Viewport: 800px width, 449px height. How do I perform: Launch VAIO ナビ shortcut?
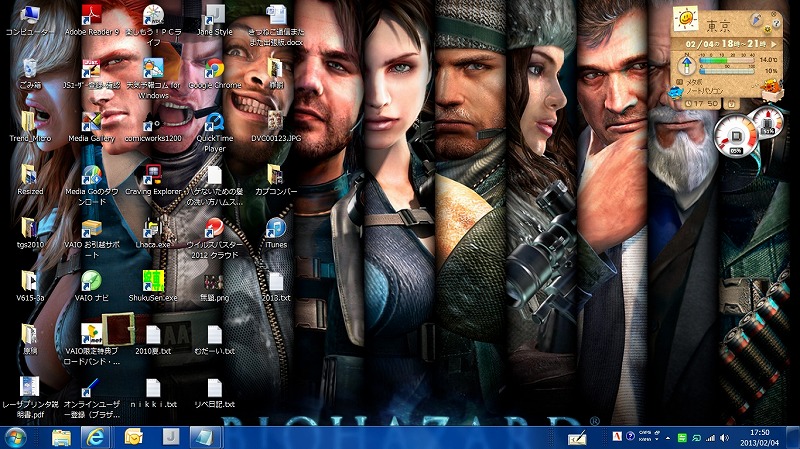point(92,286)
